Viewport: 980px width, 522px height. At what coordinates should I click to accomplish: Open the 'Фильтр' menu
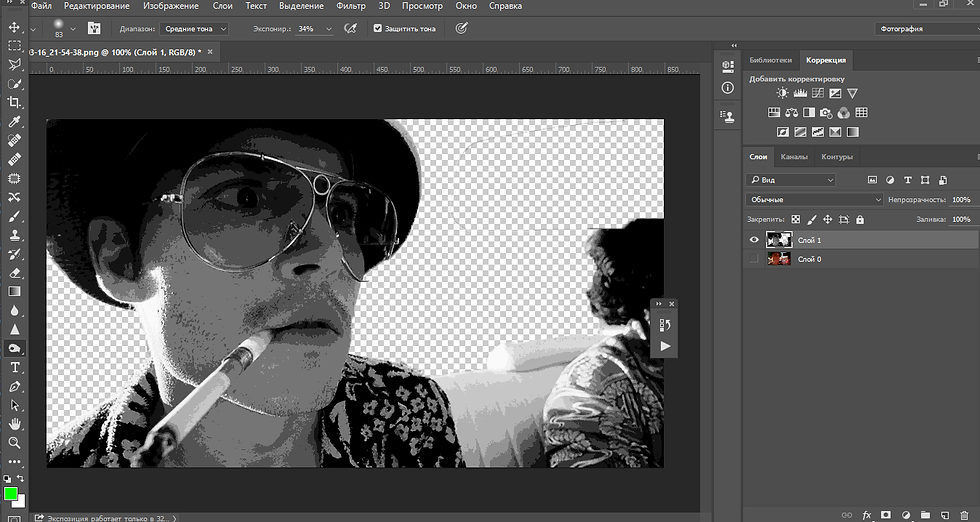coord(351,6)
